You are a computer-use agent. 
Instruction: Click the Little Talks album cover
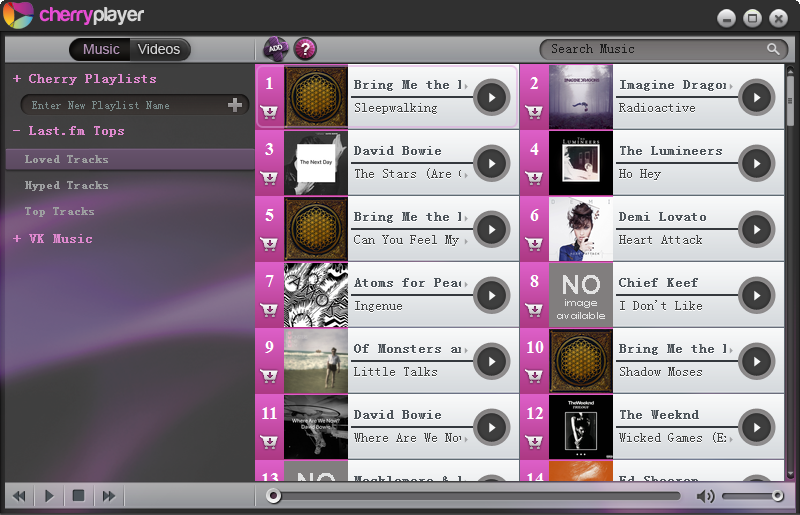point(316,361)
